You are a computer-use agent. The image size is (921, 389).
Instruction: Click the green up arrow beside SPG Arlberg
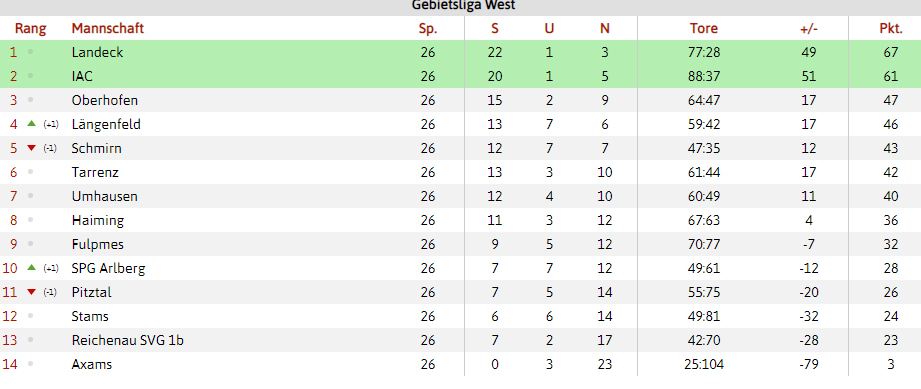click(32, 268)
